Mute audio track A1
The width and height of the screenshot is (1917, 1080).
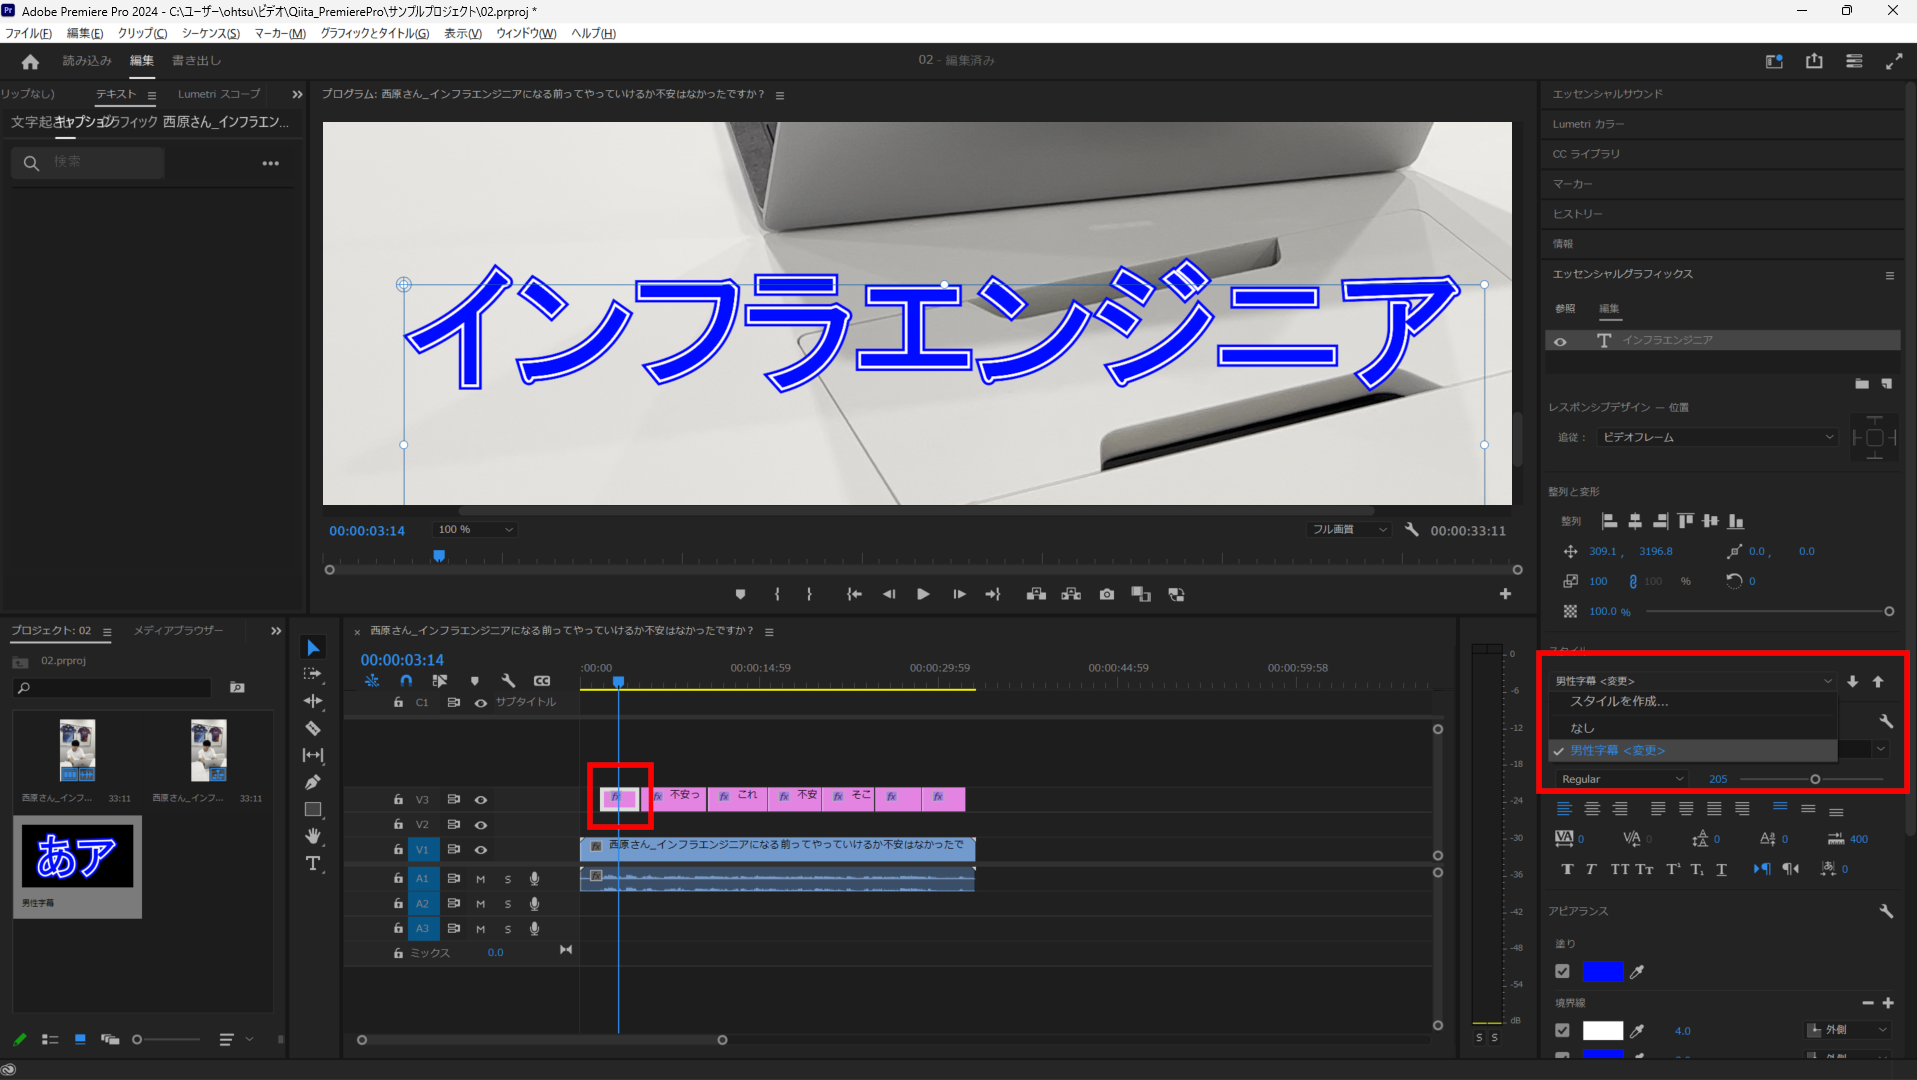click(x=481, y=879)
